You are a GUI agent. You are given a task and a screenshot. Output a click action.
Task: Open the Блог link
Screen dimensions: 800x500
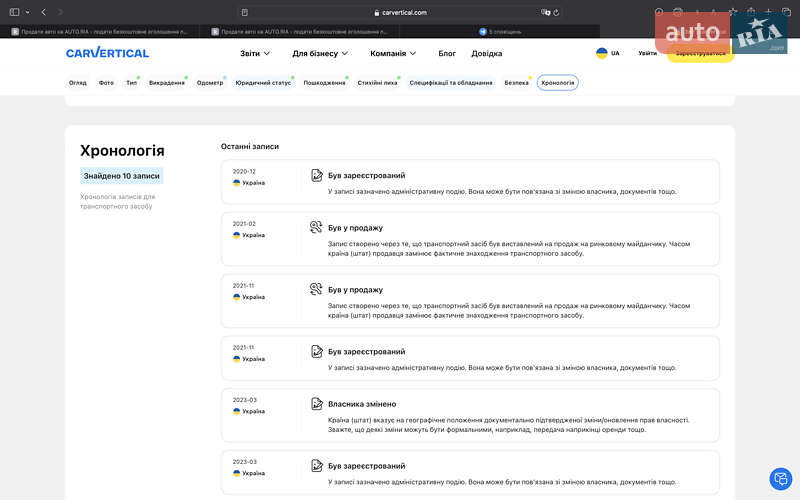(x=447, y=53)
